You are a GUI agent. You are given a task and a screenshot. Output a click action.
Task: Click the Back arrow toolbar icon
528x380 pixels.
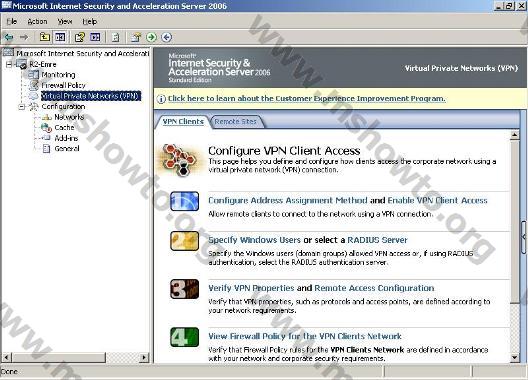[8, 37]
